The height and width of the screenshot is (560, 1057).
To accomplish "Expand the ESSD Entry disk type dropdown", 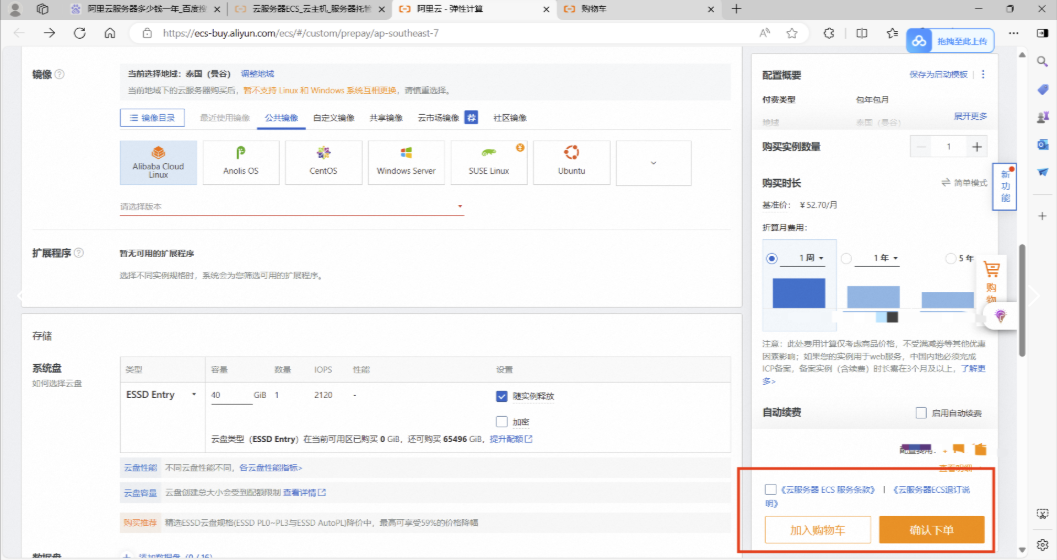I will (161, 395).
